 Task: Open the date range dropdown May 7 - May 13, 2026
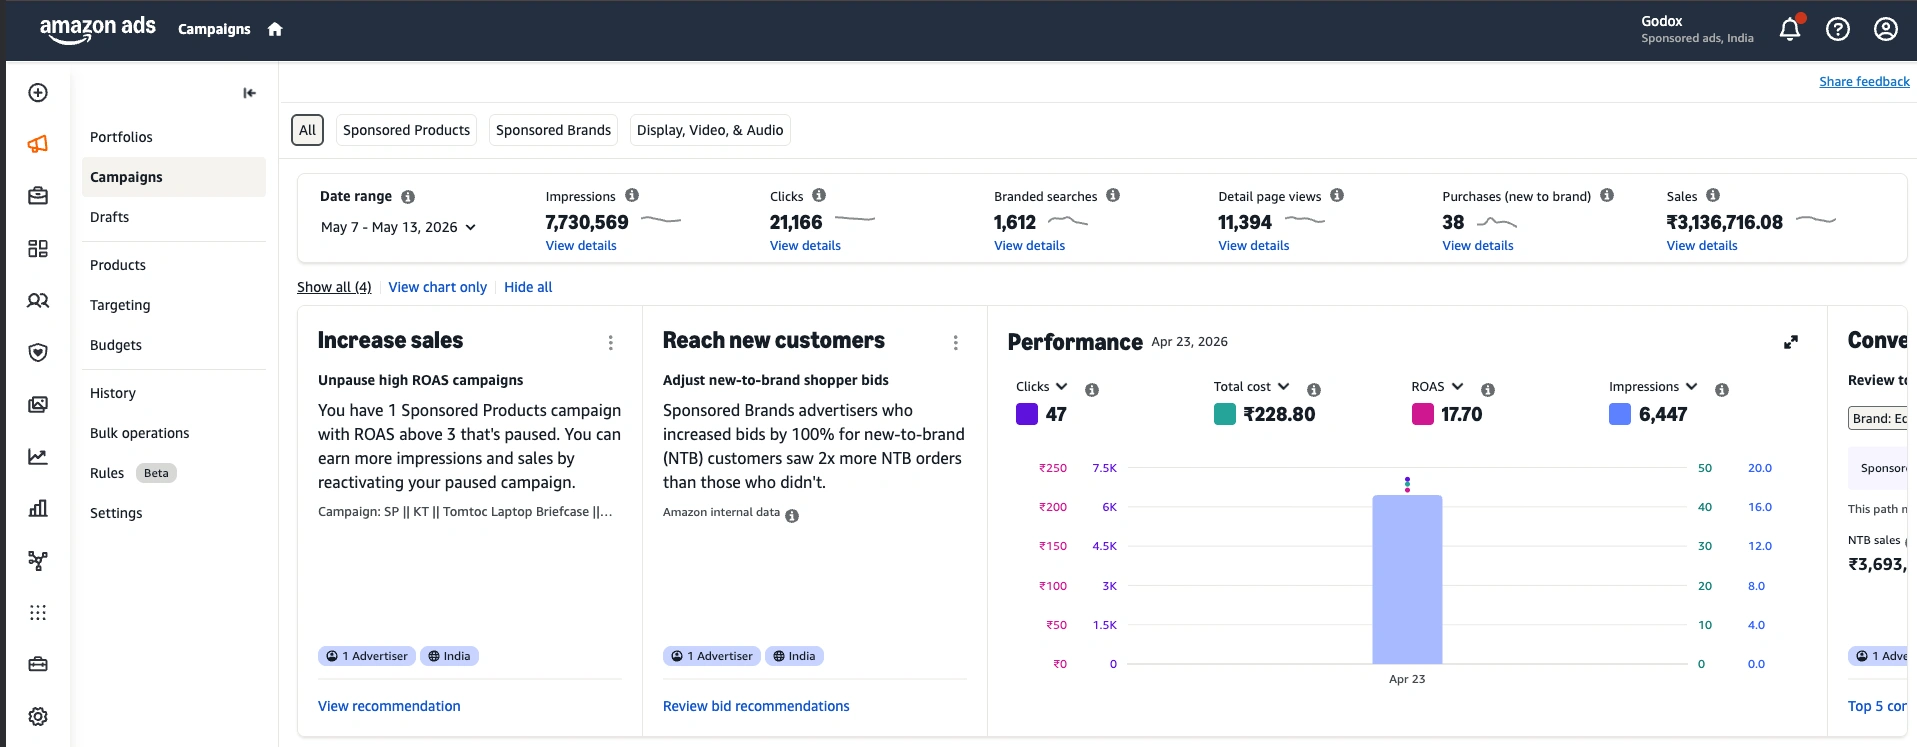(398, 227)
